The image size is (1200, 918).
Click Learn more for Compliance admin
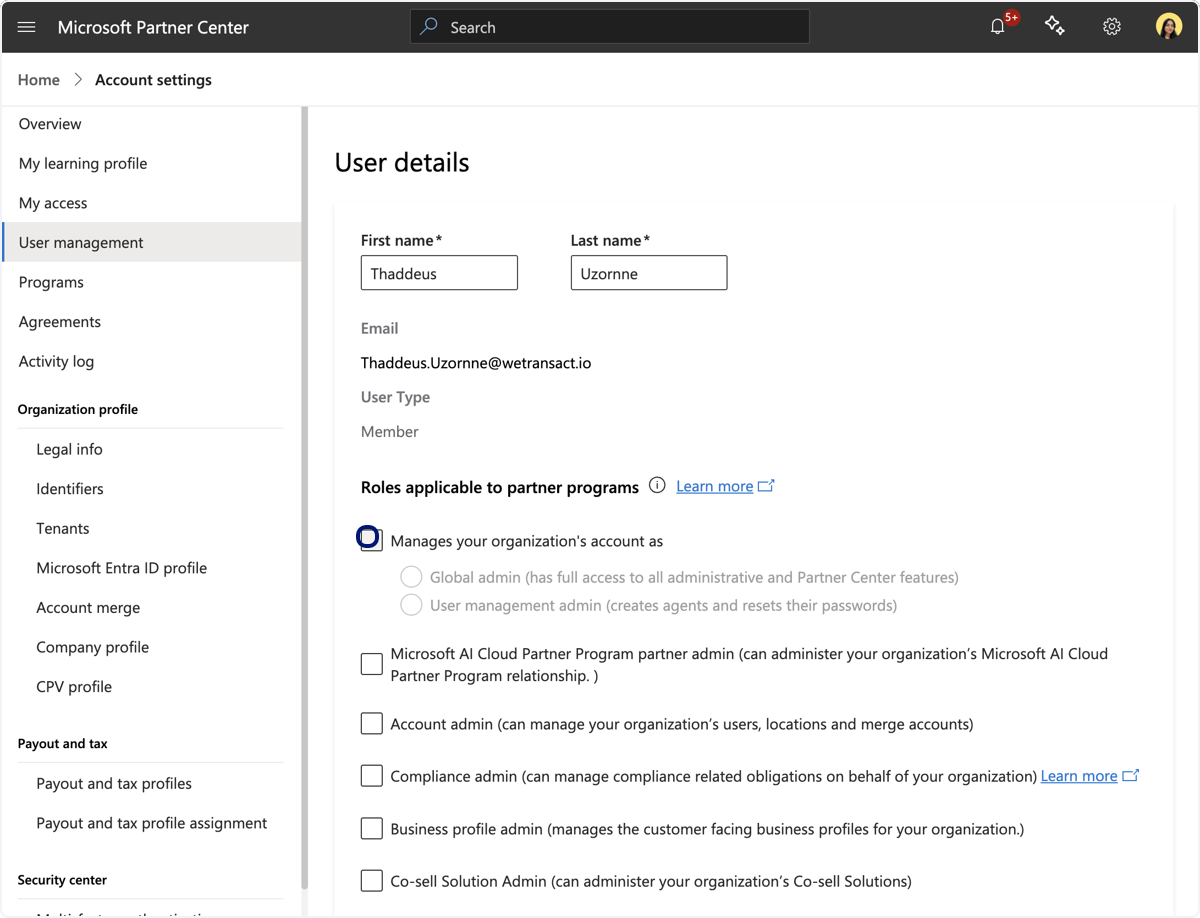tap(1079, 775)
